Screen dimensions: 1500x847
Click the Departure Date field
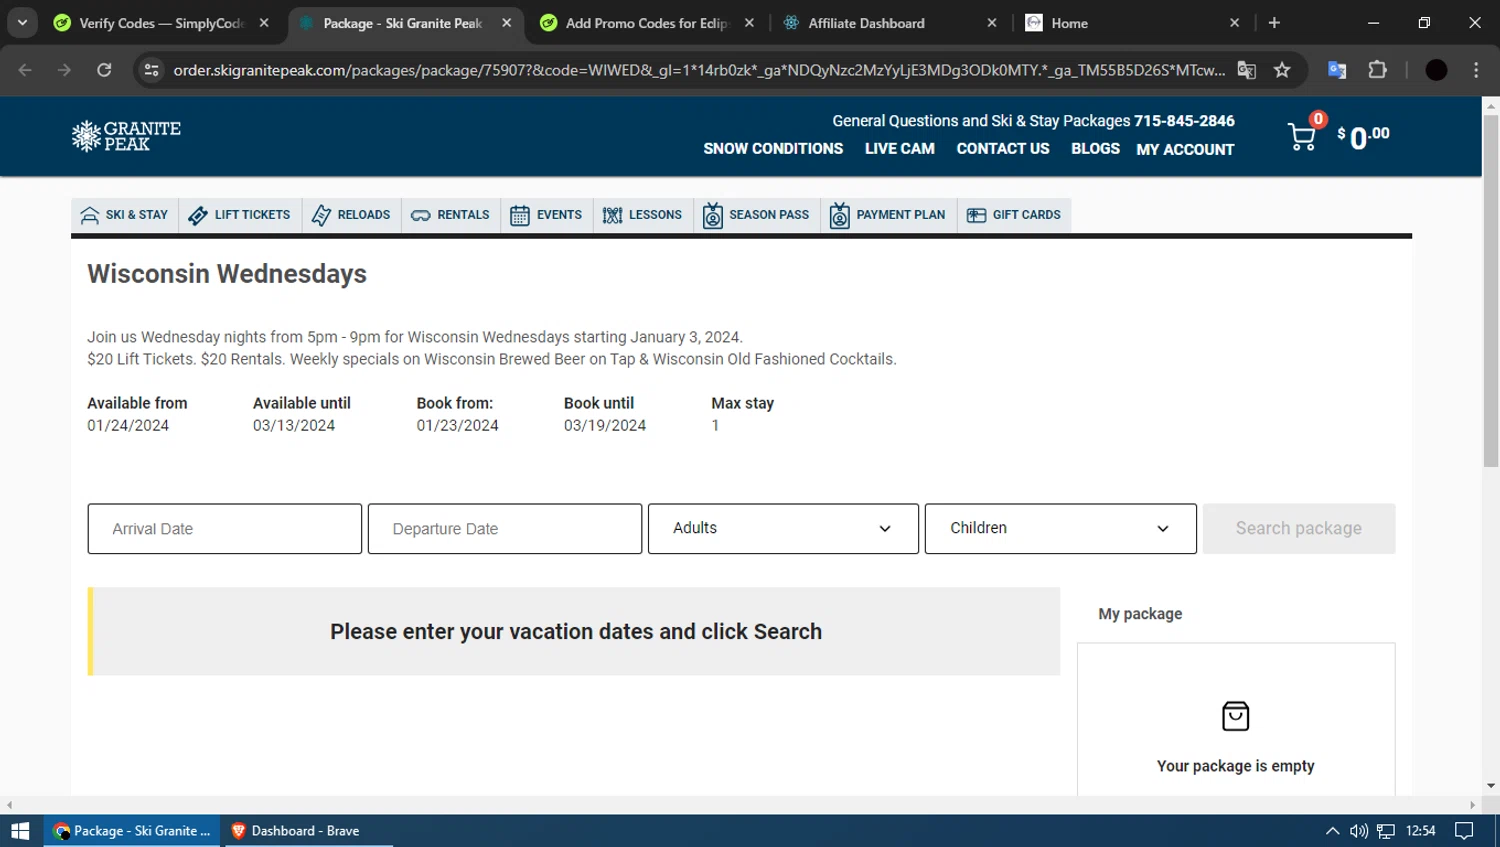click(505, 529)
